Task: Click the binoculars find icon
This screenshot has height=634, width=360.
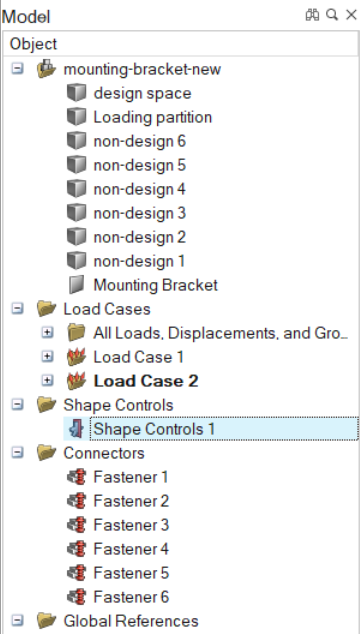Action: pyautogui.click(x=312, y=15)
